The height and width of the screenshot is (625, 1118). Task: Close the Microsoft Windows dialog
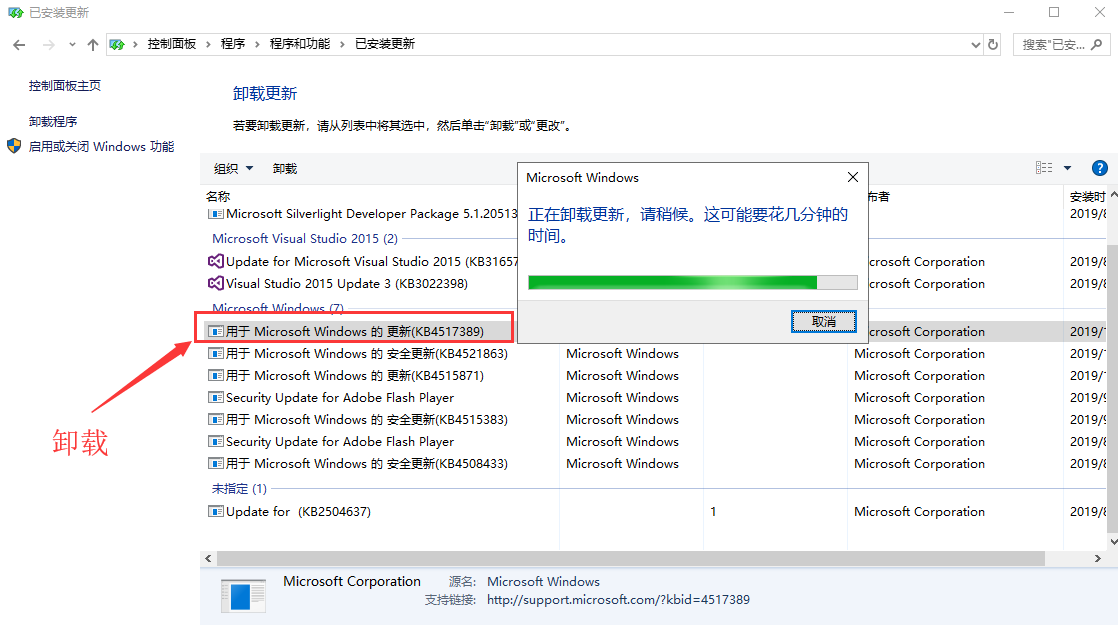click(x=853, y=177)
